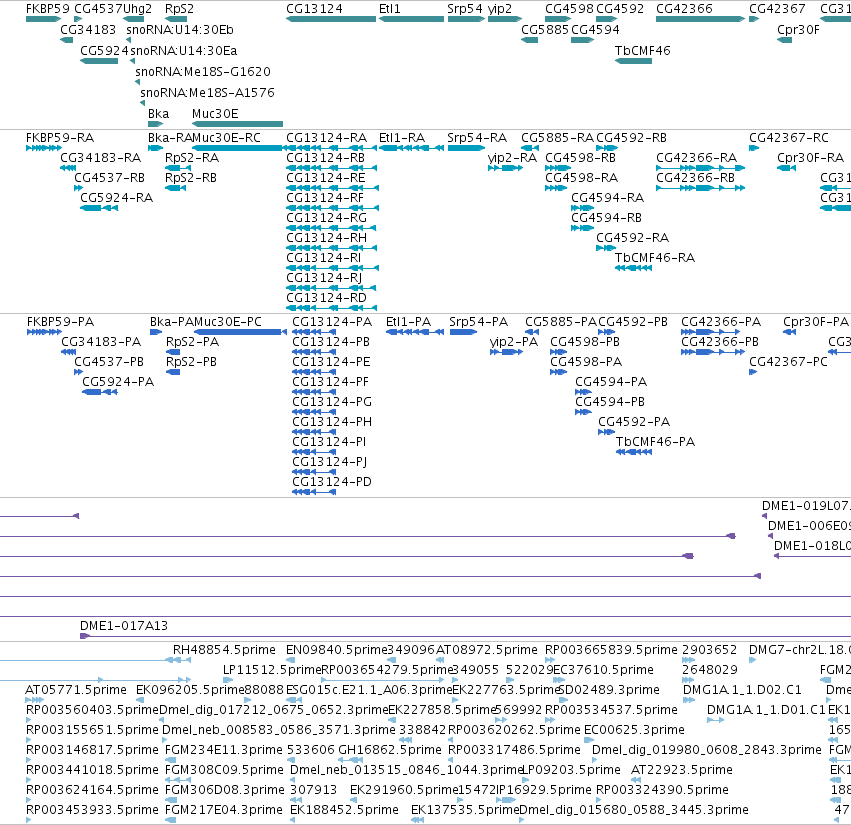Screen dimensions: 851x825
Task: Select the snoRNA:U14:30Ea feature label
Action: click(x=183, y=50)
